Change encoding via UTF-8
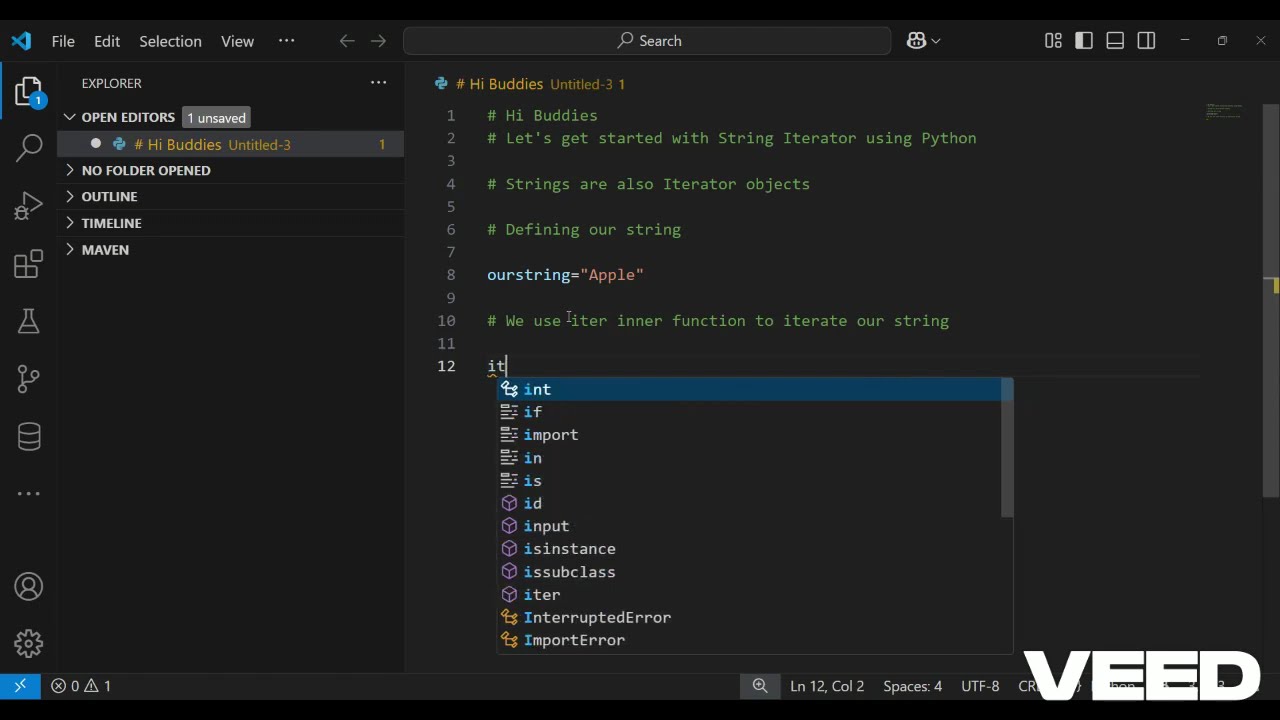 click(x=980, y=686)
